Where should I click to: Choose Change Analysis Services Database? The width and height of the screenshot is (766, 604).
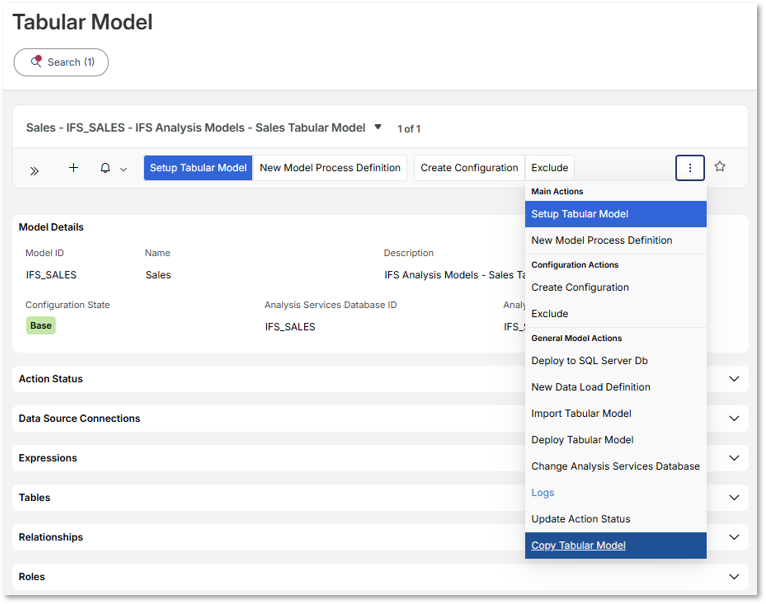click(x=616, y=466)
